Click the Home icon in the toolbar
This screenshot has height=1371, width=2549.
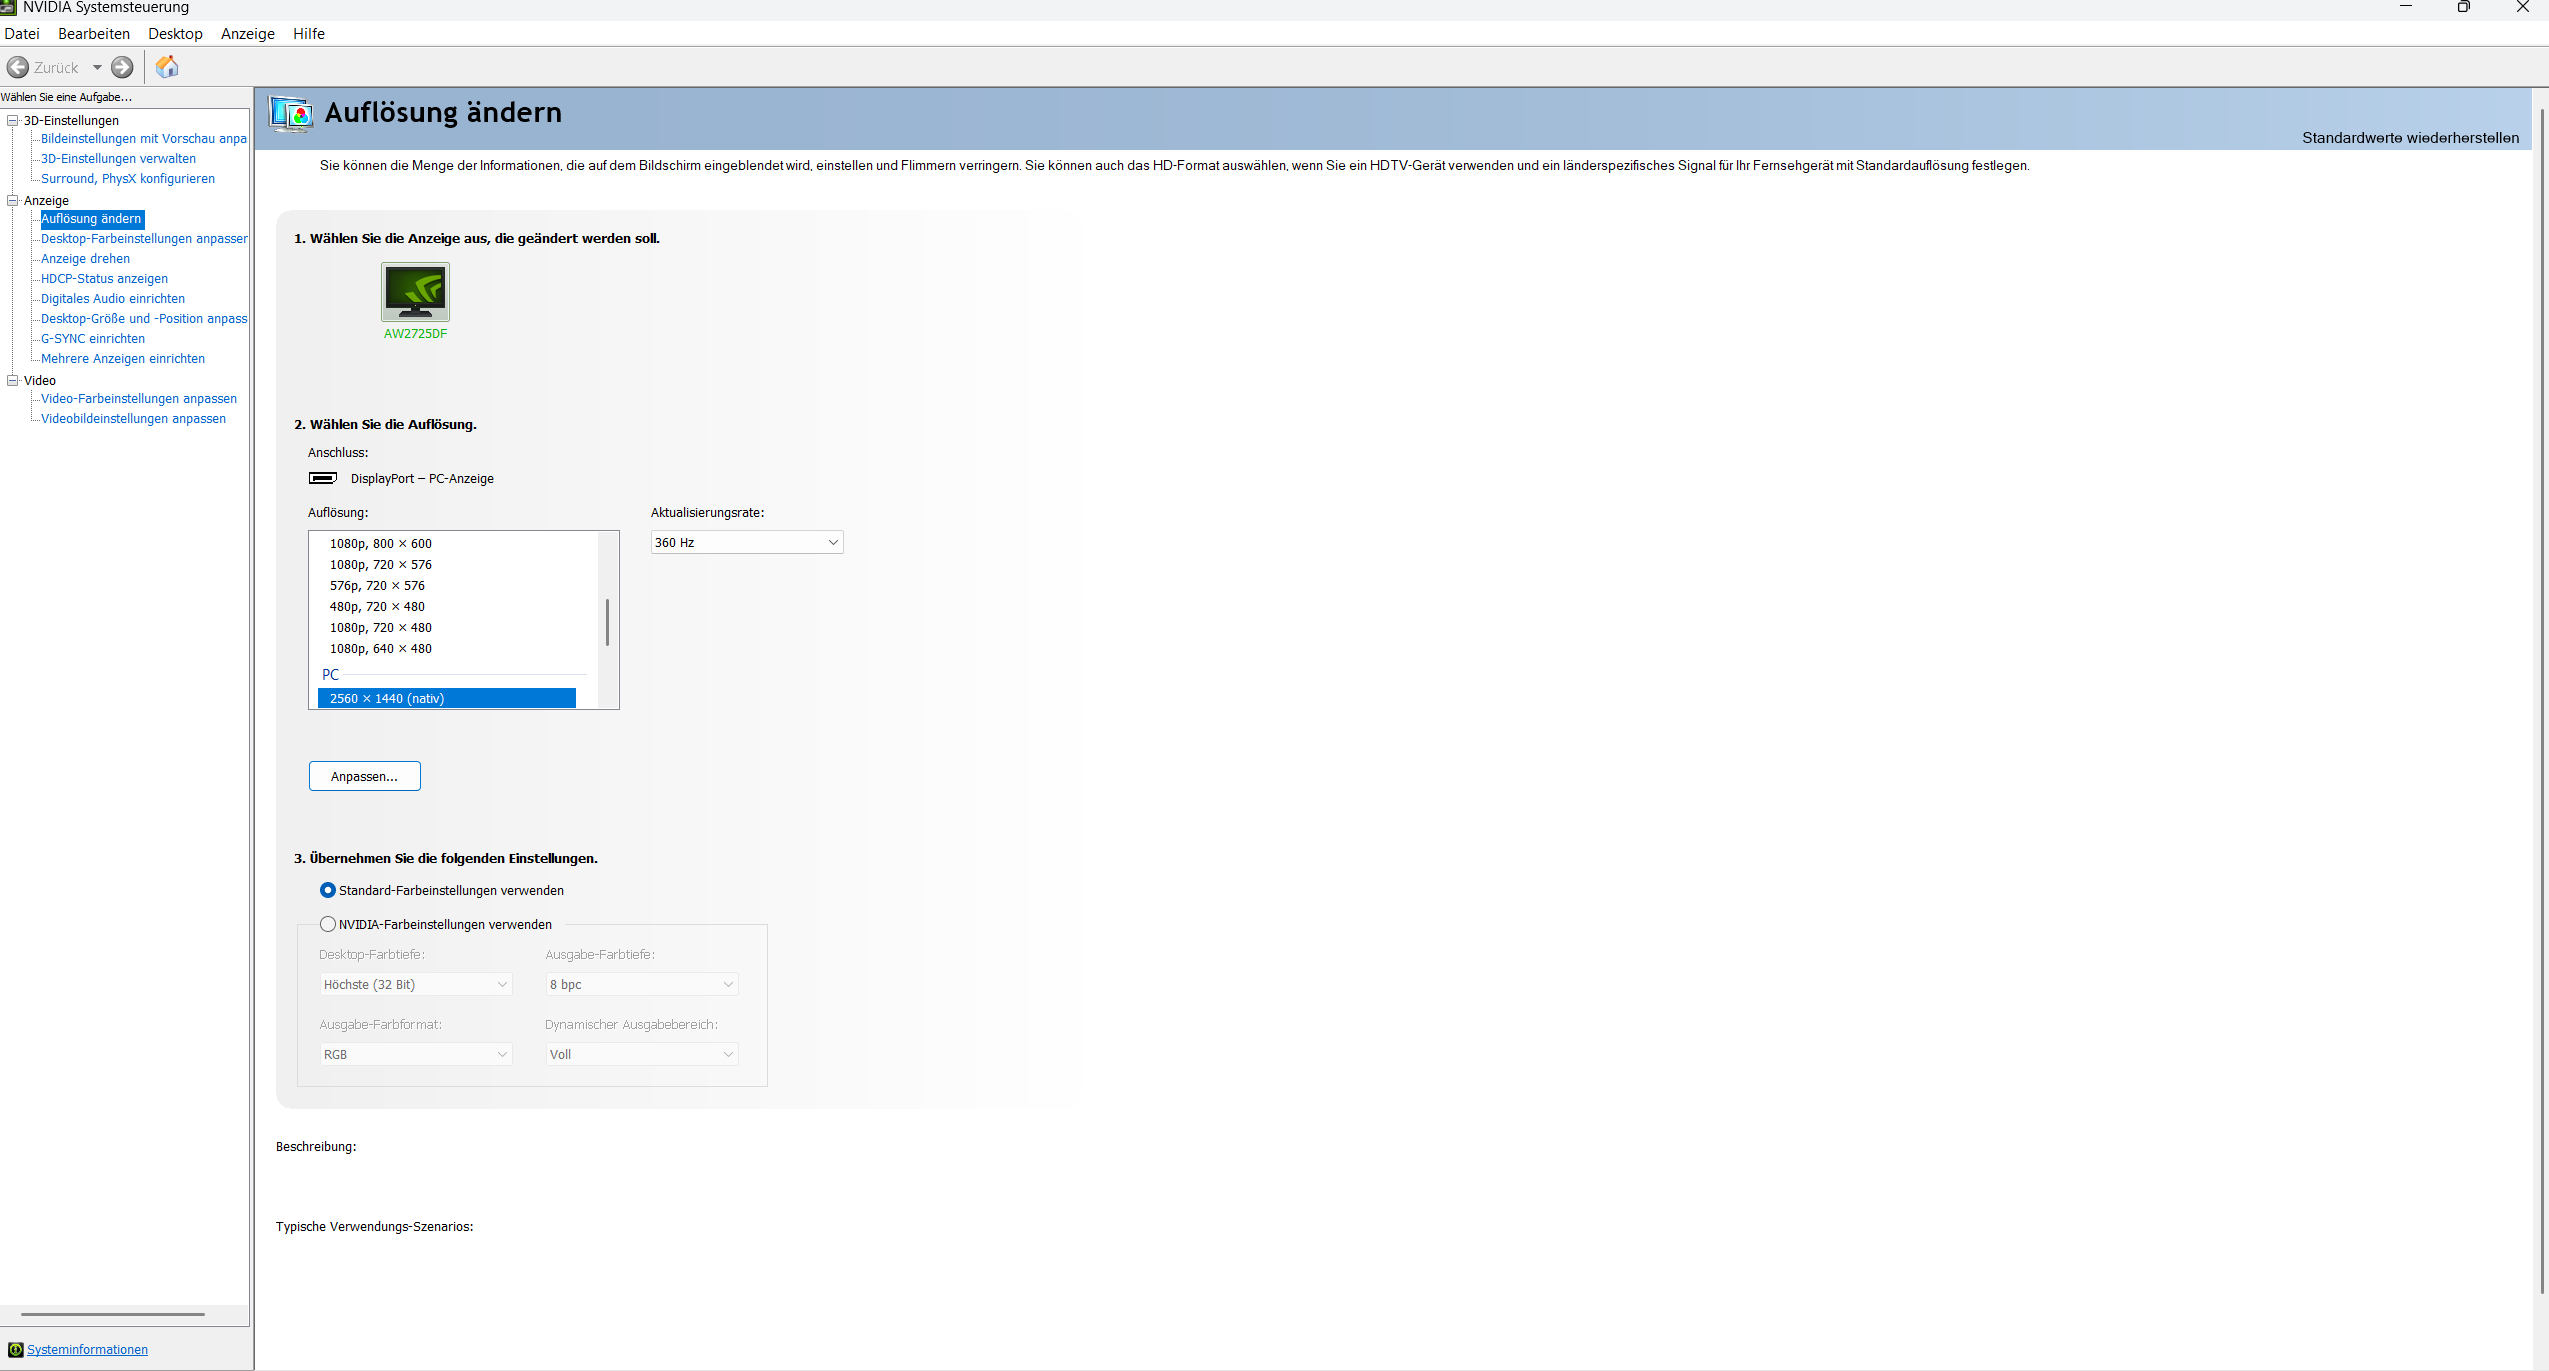167,67
